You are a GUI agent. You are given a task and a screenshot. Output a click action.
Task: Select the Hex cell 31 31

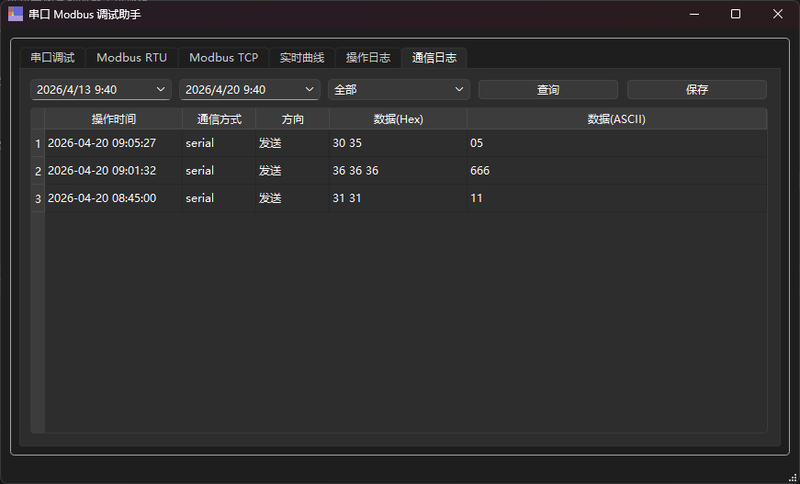click(x=398, y=198)
